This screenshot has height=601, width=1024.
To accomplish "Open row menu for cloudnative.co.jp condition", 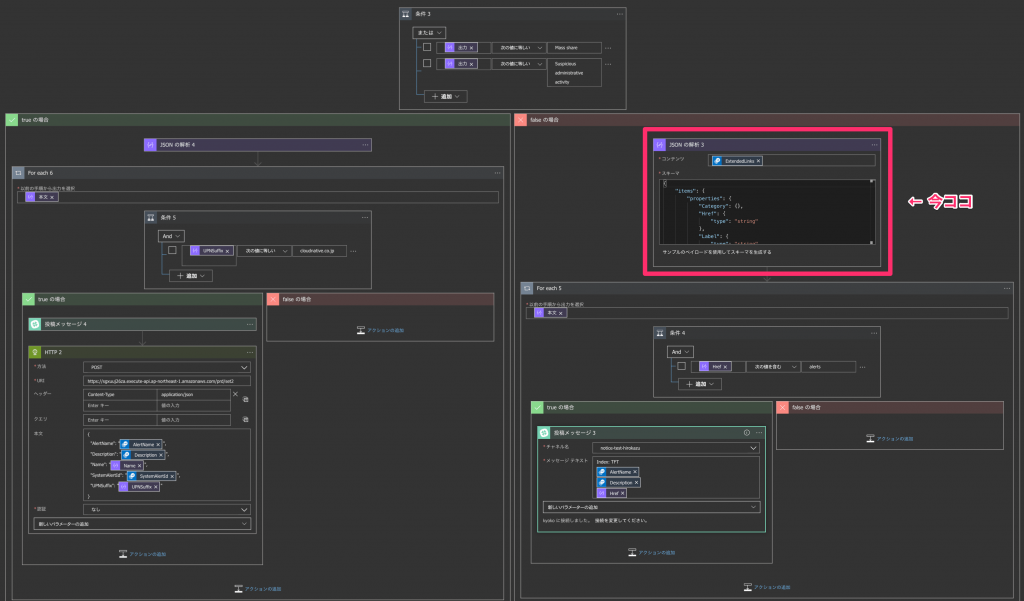I will coord(353,251).
